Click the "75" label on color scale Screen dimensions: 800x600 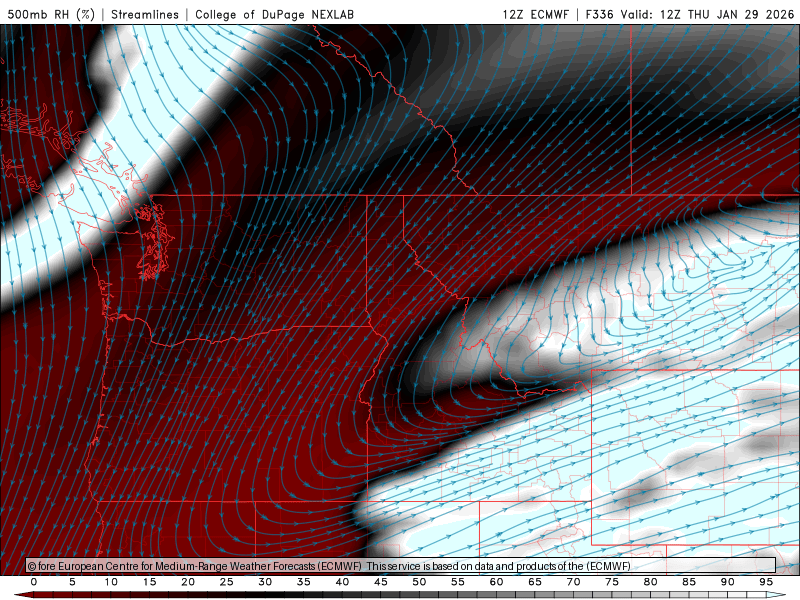point(612,582)
